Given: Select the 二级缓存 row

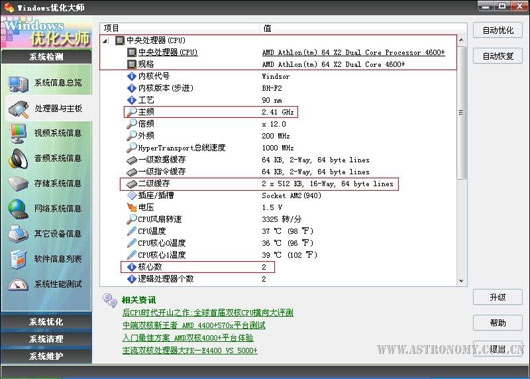Looking at the screenshot, I should [259, 184].
